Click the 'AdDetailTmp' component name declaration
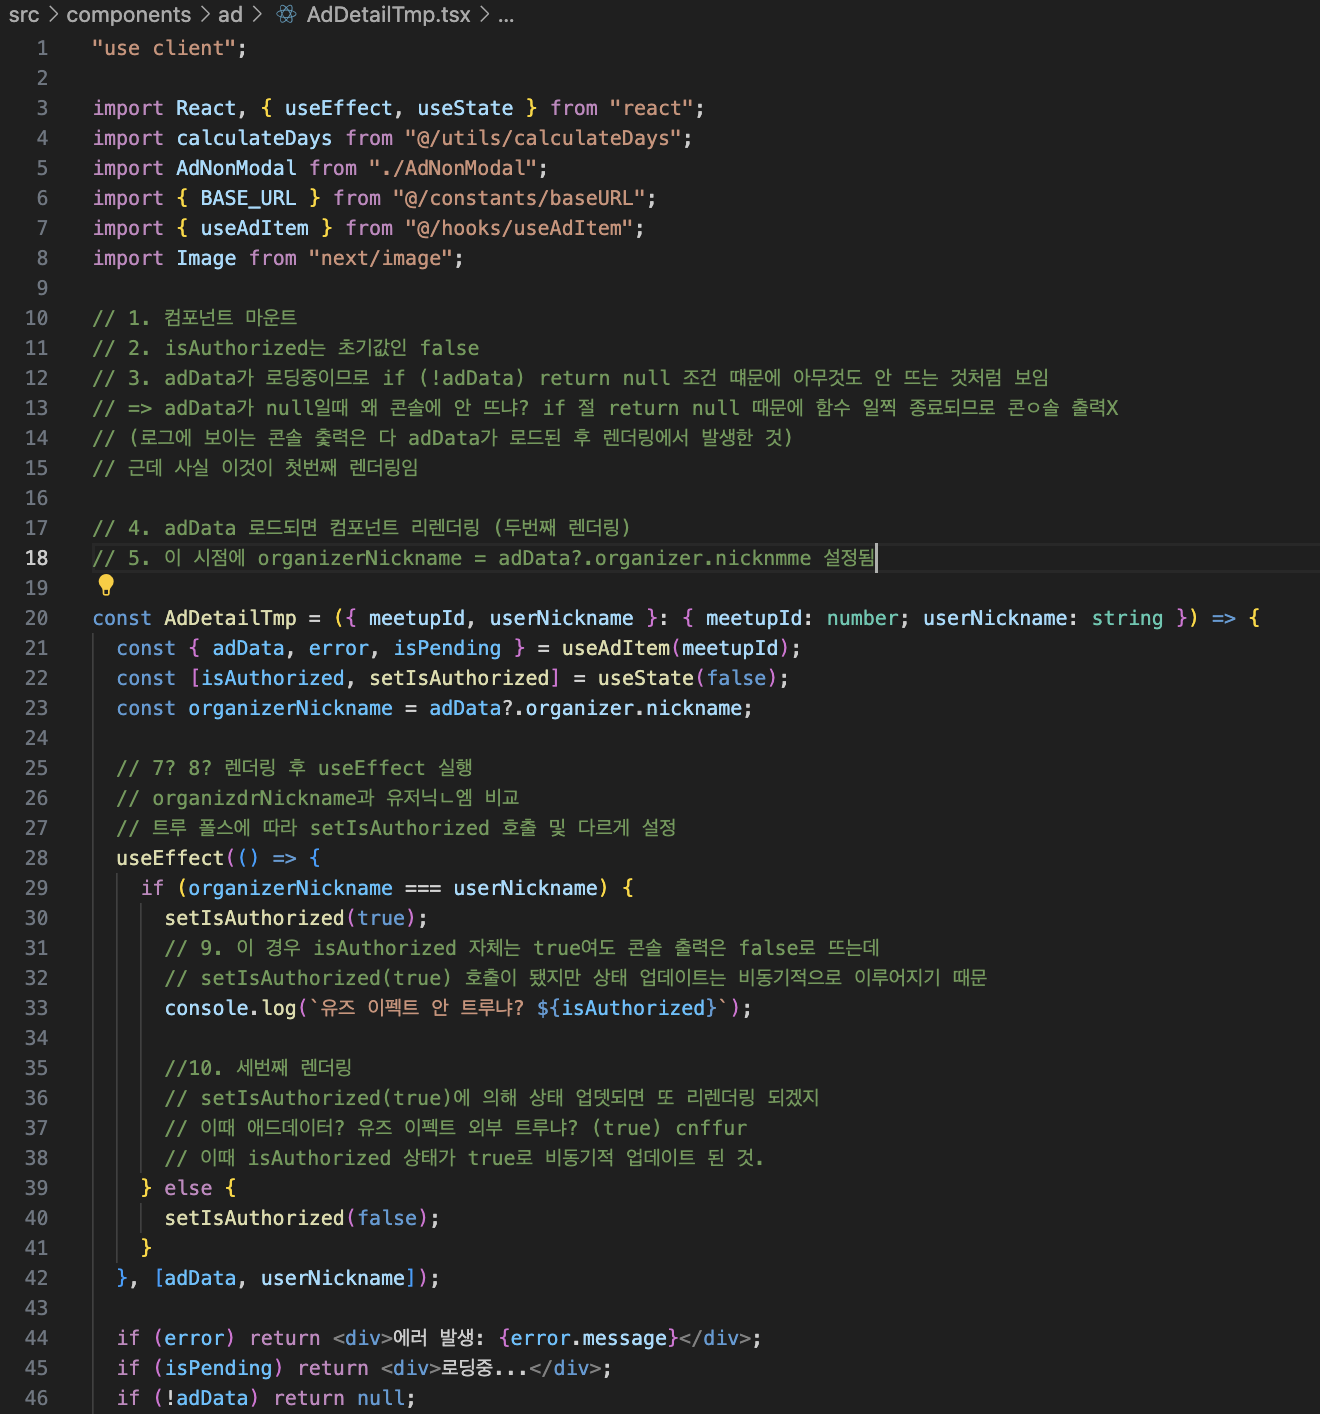This screenshot has height=1414, width=1320. pos(230,618)
